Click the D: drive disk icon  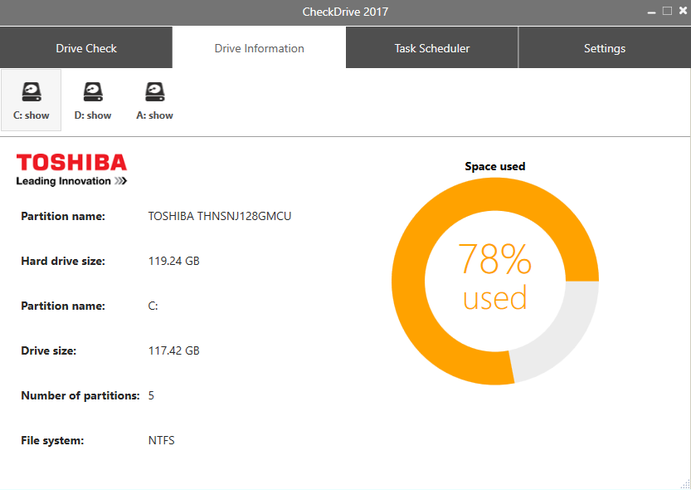coord(93,92)
